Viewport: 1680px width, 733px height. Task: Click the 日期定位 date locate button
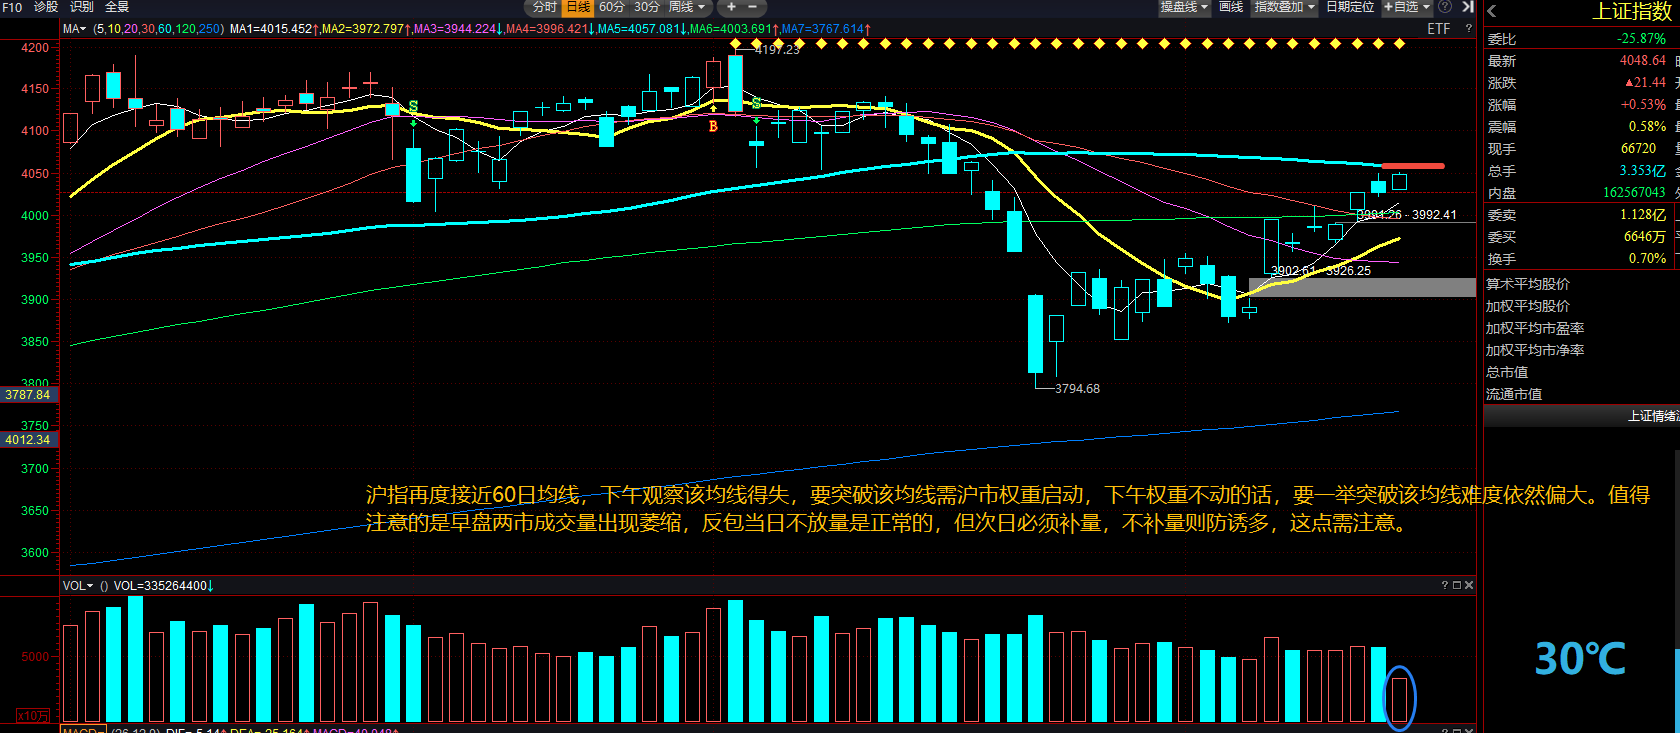pyautogui.click(x=1350, y=7)
